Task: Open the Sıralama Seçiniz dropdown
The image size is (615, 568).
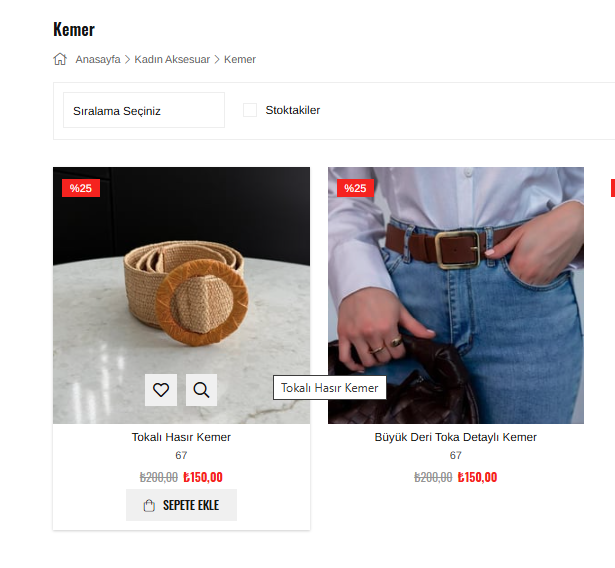Action: pyautogui.click(x=144, y=110)
